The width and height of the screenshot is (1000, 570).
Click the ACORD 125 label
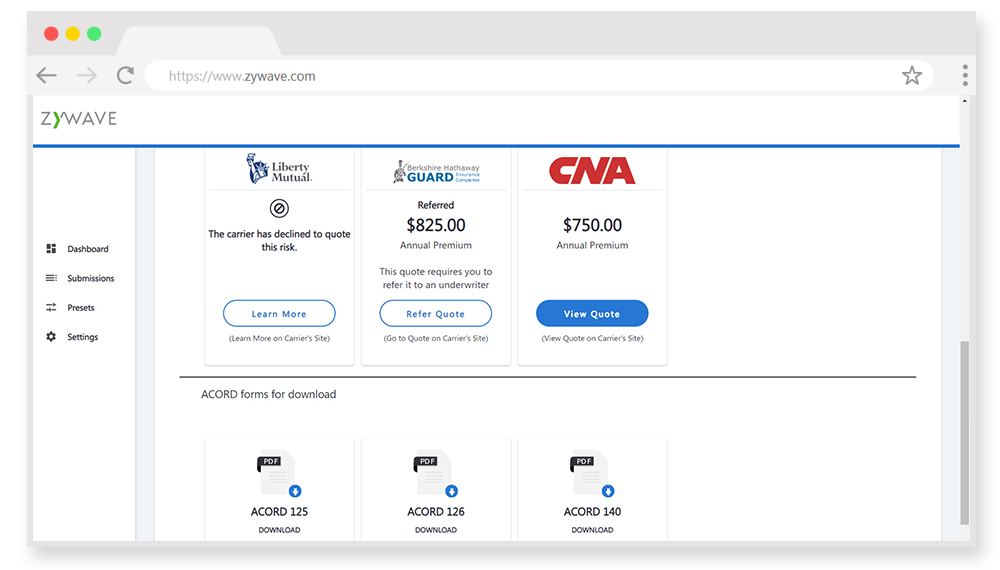[x=279, y=511]
